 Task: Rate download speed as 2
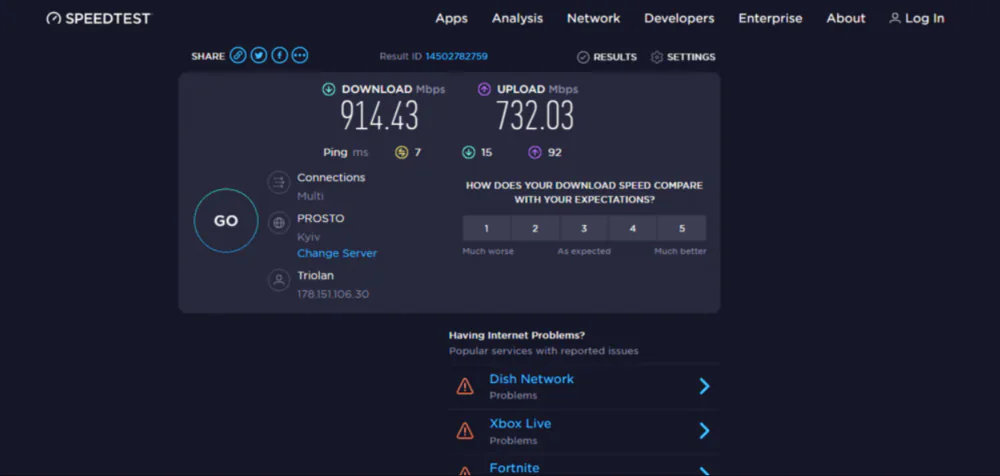coord(535,228)
